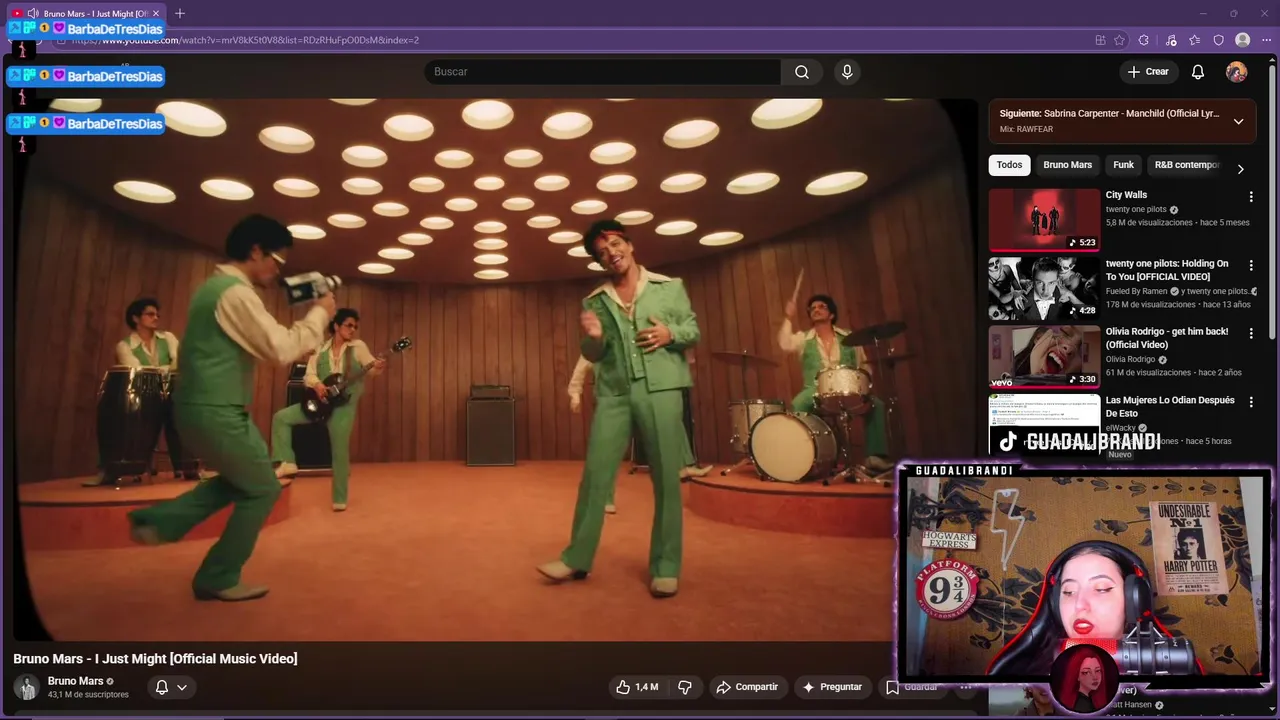Click the Olivia Rodrigo channel name

1130,359
